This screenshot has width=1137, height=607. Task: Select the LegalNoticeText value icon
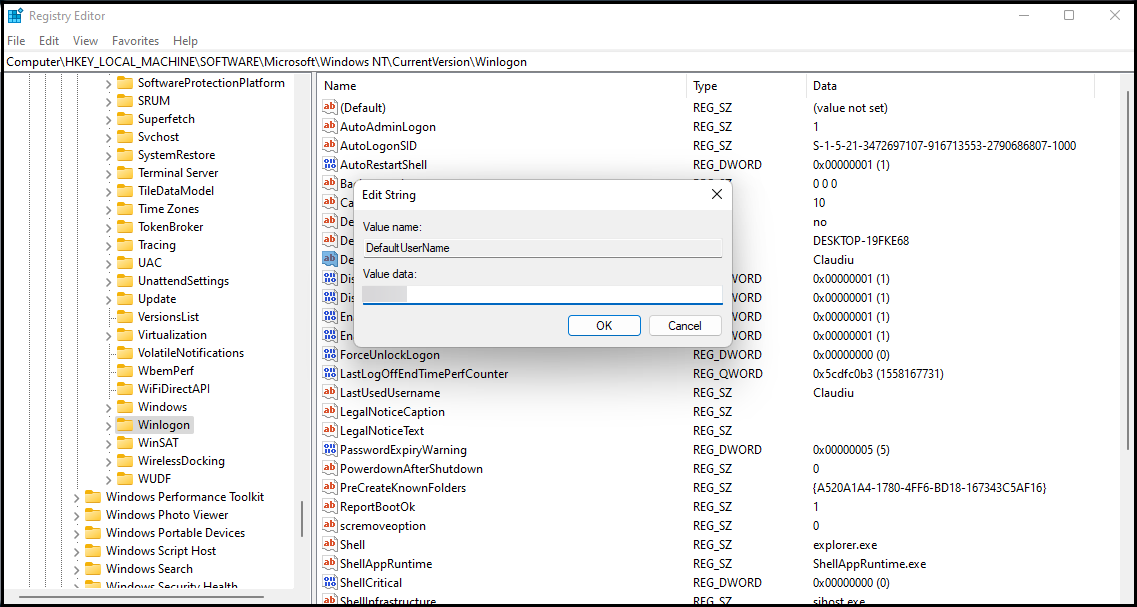(x=330, y=430)
